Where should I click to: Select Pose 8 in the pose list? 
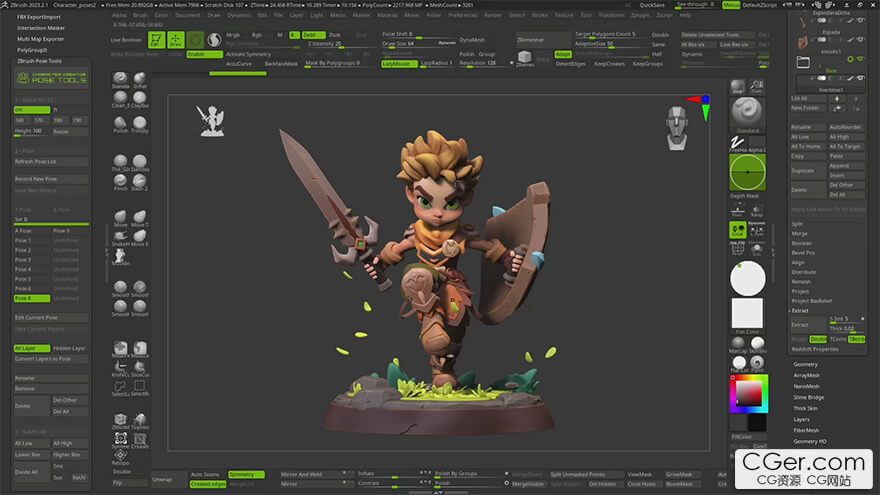click(32, 299)
